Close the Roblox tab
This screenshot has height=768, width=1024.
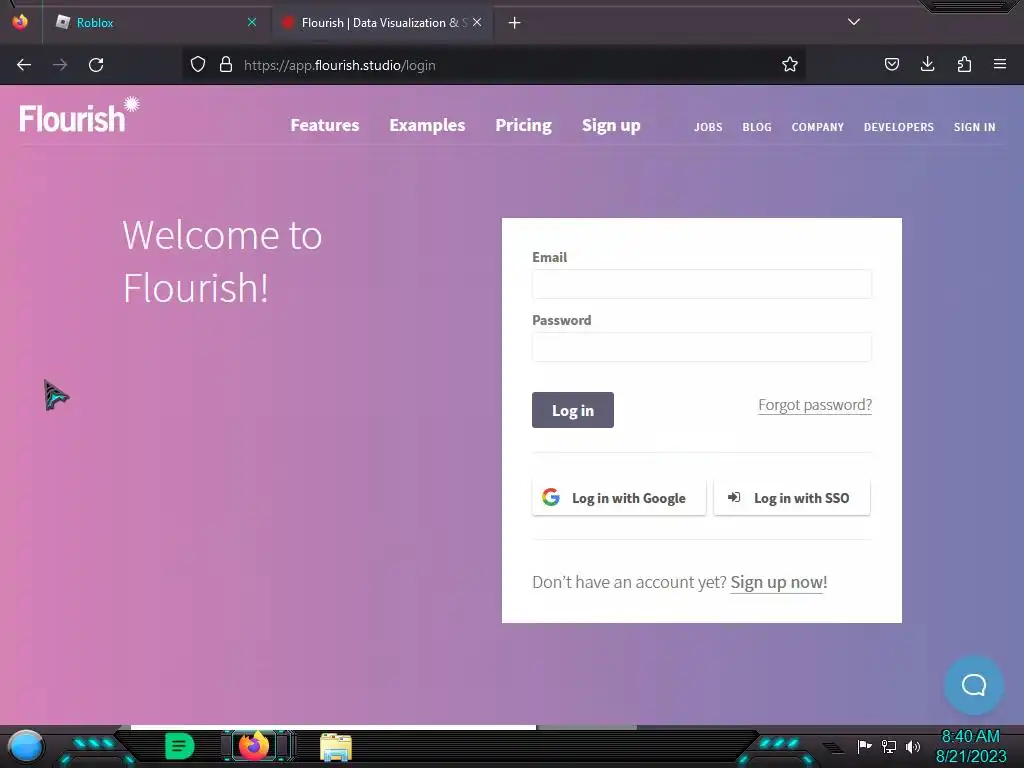point(252,22)
